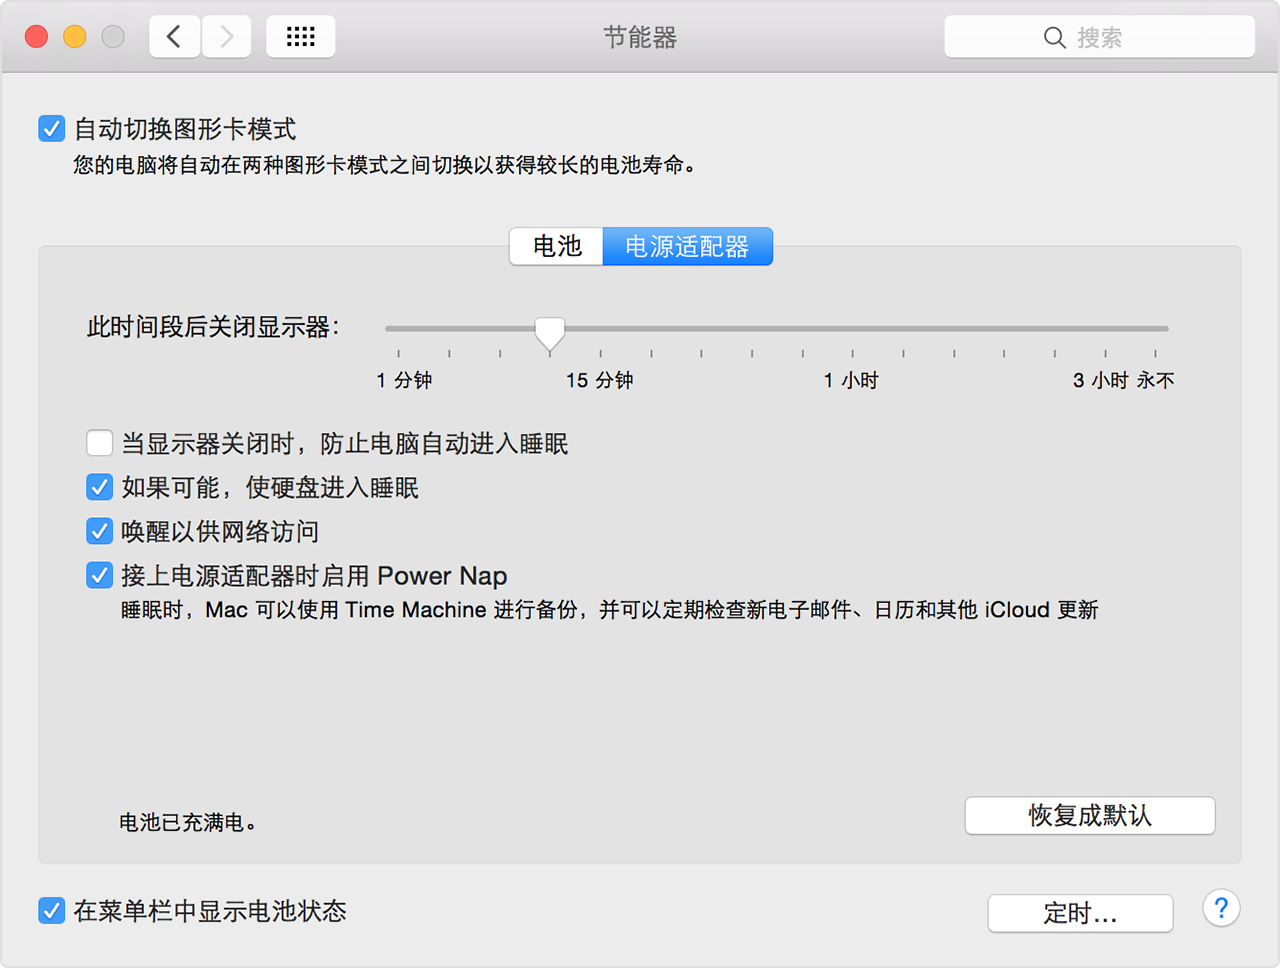Image resolution: width=1280 pixels, height=968 pixels.
Task: Click the 恢复成默认 button
Action: [1089, 815]
